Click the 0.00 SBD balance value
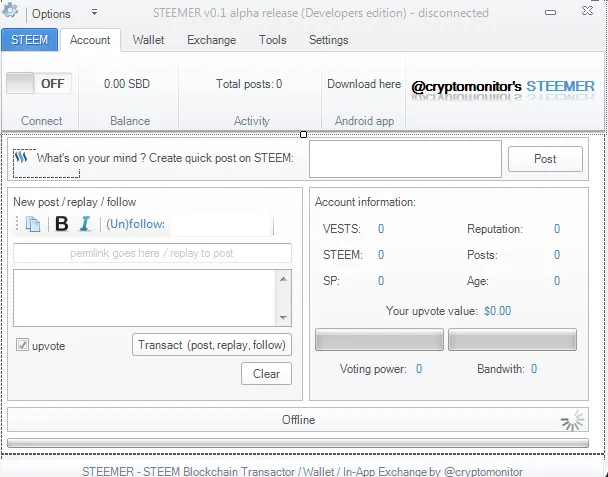Screen dimensions: 608x477 127,84
